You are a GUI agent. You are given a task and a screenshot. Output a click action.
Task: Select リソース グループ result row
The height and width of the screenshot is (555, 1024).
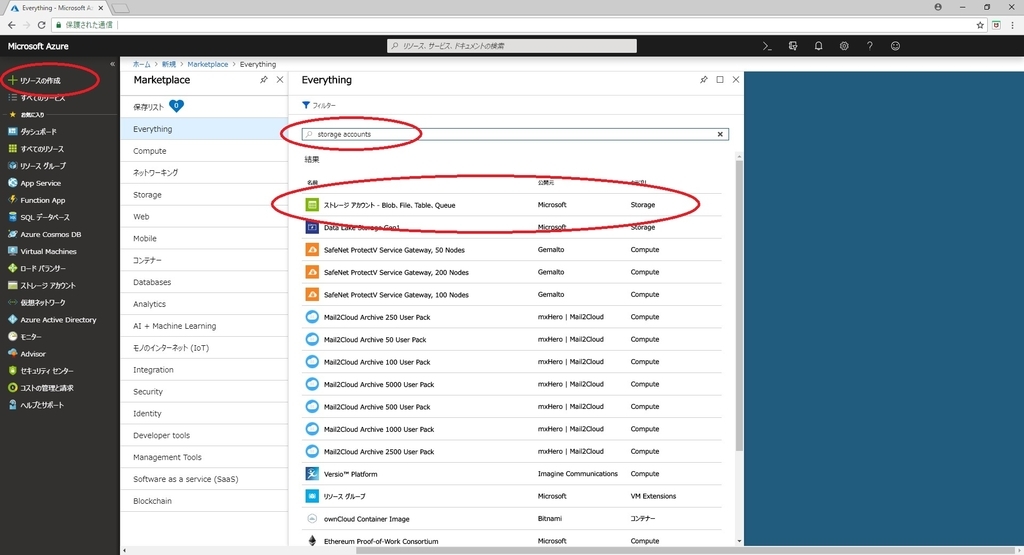point(512,496)
